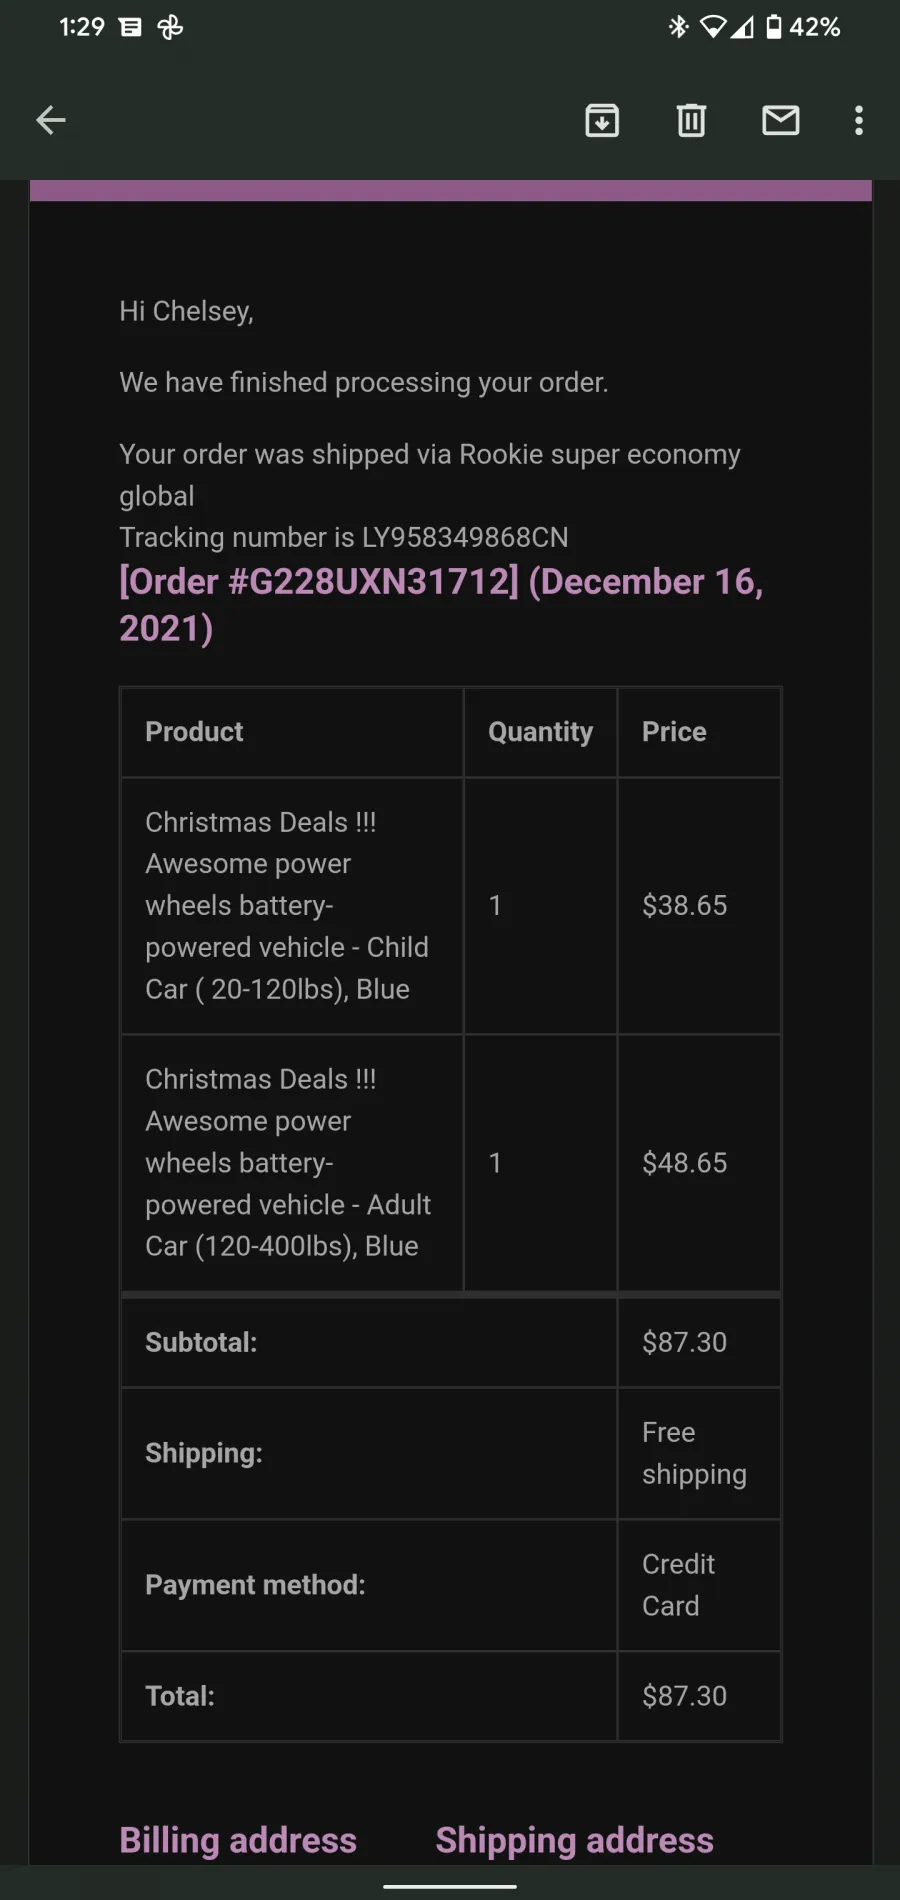Tap the battery 42% indicator

803,27
